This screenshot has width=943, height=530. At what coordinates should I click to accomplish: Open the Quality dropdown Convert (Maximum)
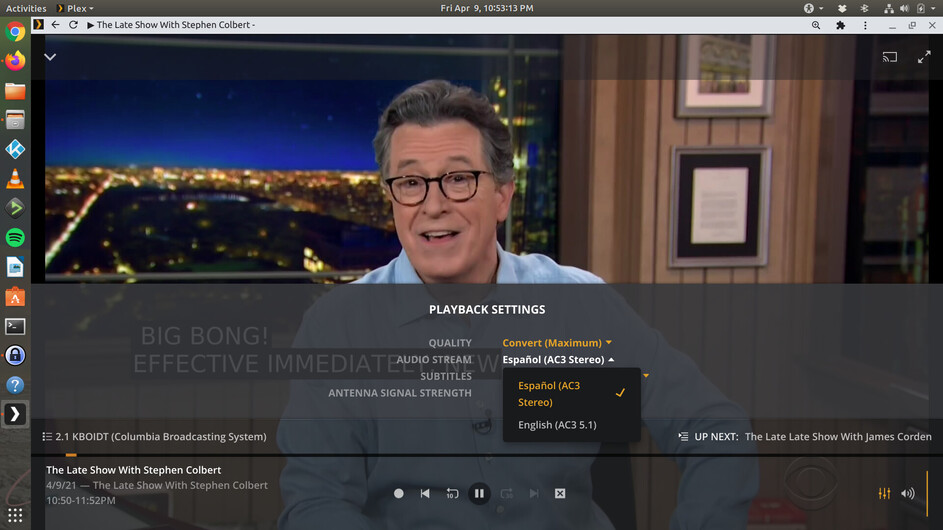557,342
